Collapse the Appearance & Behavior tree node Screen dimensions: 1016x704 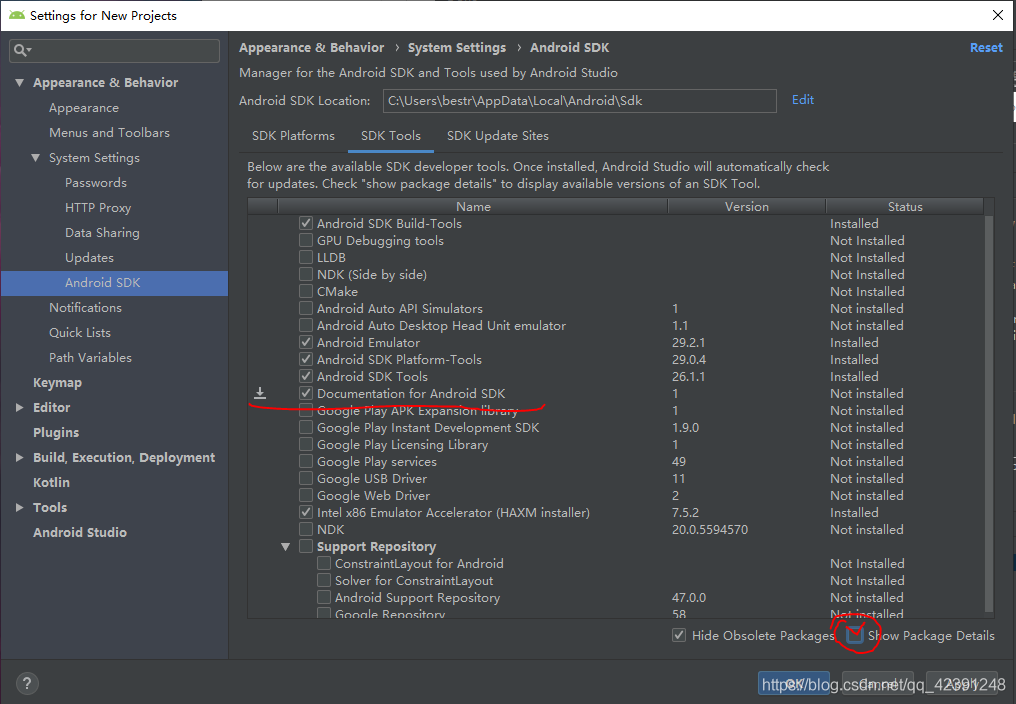20,82
